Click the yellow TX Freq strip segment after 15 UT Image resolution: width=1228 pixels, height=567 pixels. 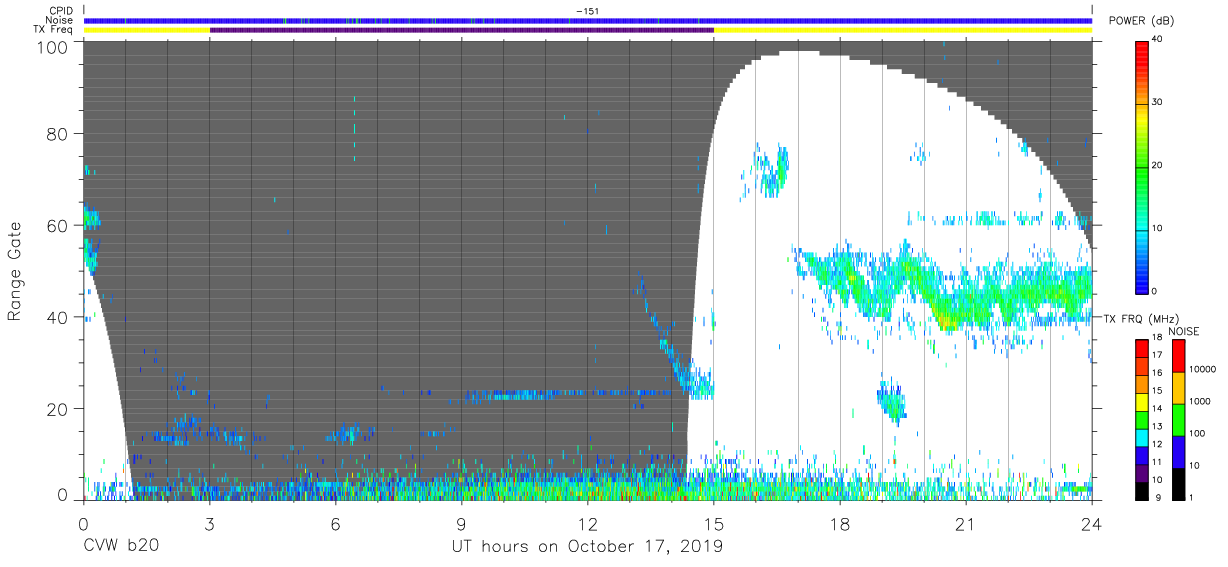point(903,30)
